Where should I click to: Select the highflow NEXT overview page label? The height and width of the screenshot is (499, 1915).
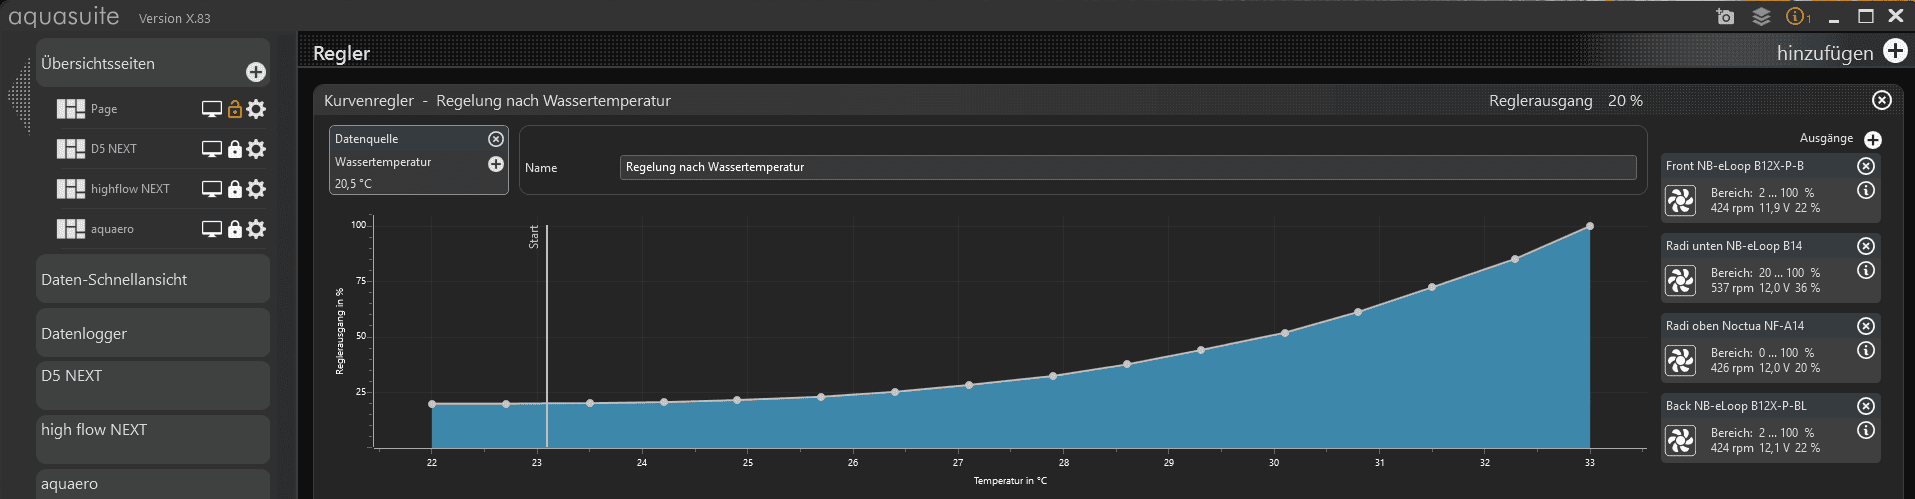coord(130,189)
